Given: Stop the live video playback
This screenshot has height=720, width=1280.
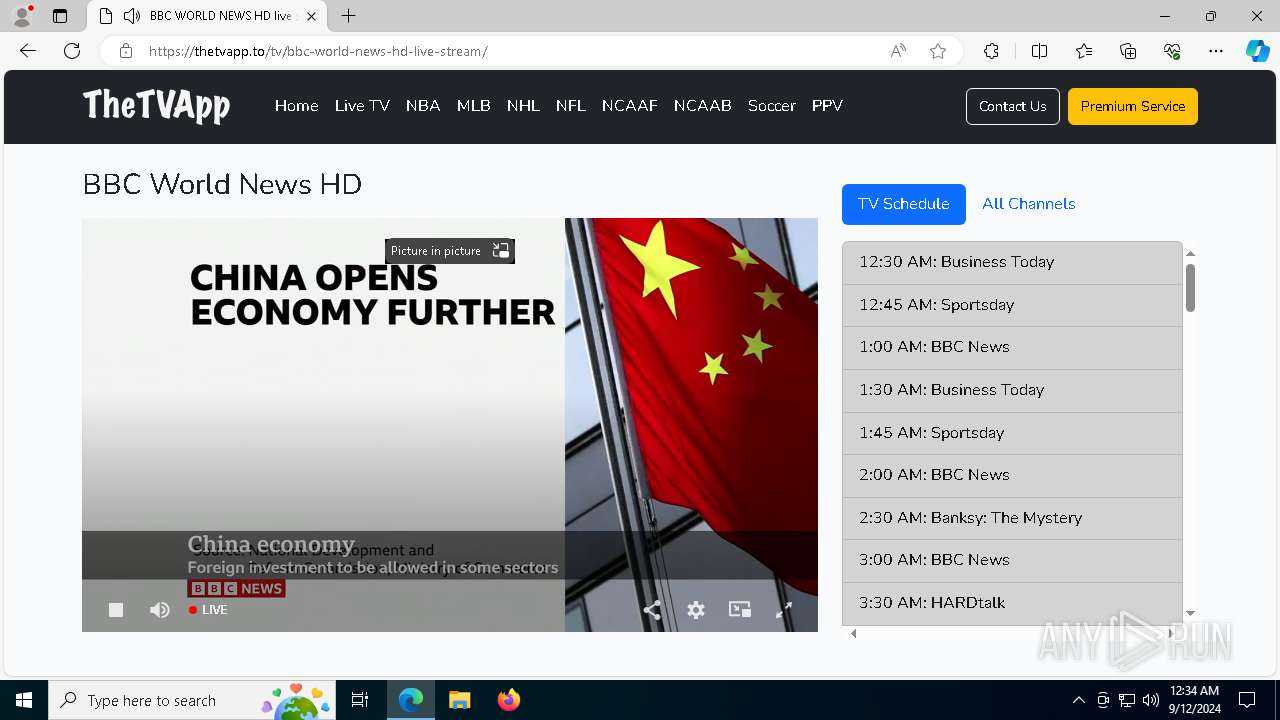Looking at the screenshot, I should coord(116,610).
